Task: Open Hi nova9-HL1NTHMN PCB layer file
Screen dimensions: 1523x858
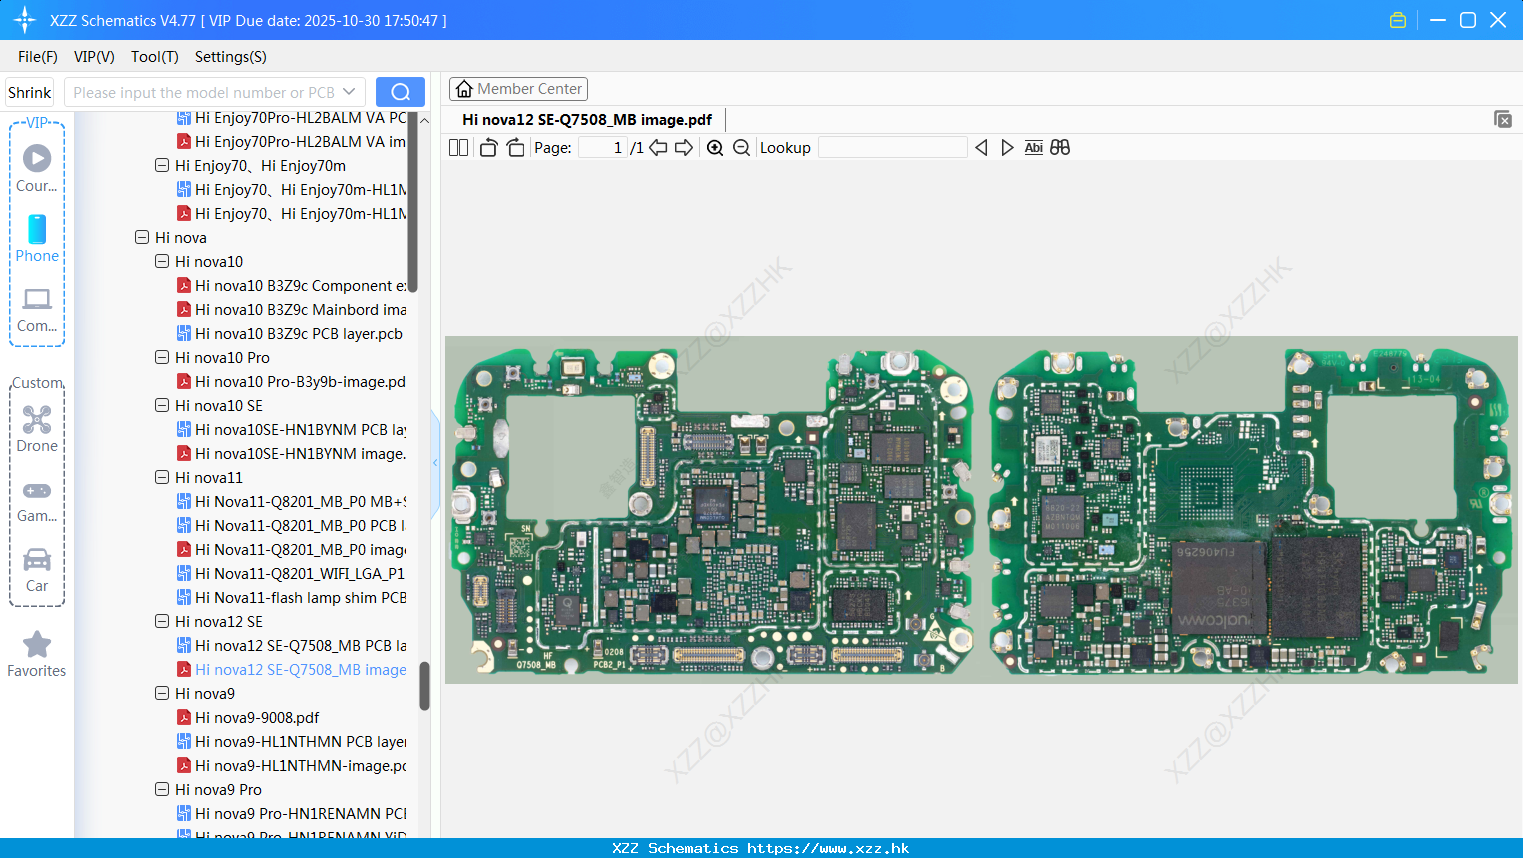Action: pos(291,741)
